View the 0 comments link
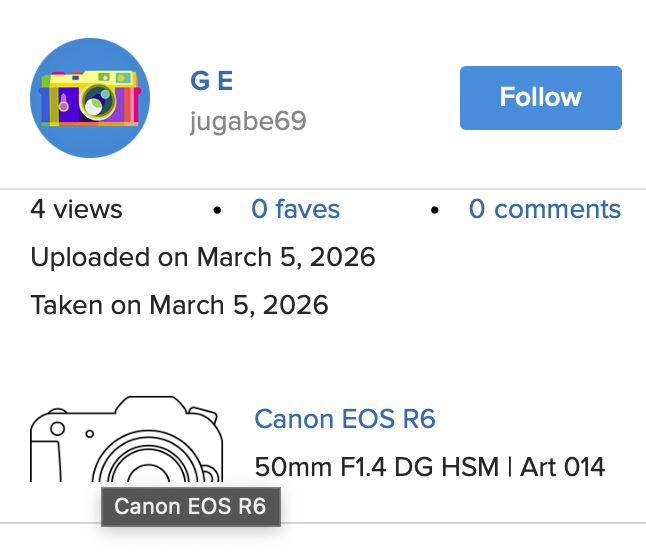The width and height of the screenshot is (646, 552). tap(544, 210)
